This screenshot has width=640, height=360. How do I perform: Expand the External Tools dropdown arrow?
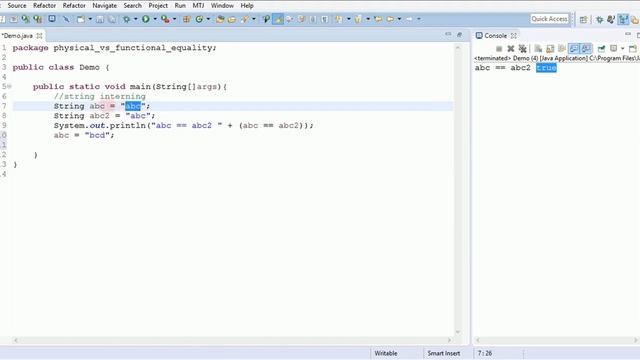coord(175,19)
